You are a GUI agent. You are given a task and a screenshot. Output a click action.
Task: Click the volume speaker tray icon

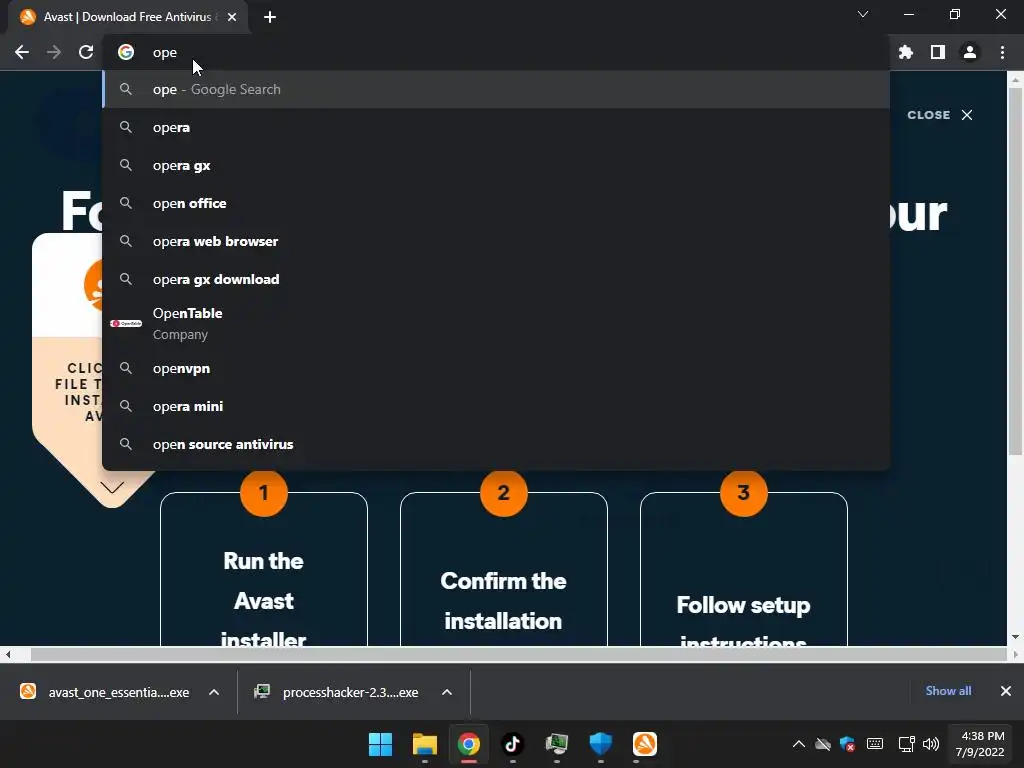[931, 744]
